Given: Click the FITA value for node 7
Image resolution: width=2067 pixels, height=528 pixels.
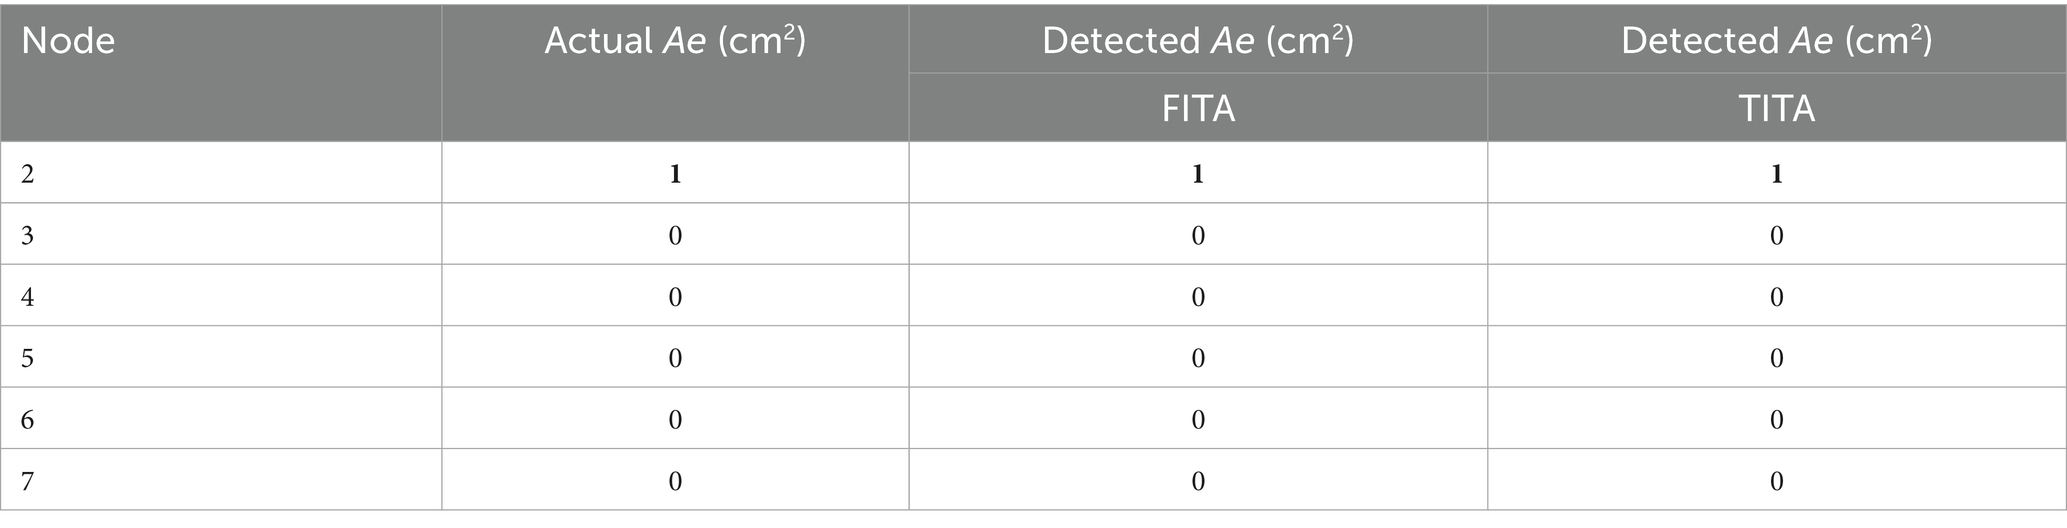Looking at the screenshot, I should (1198, 482).
